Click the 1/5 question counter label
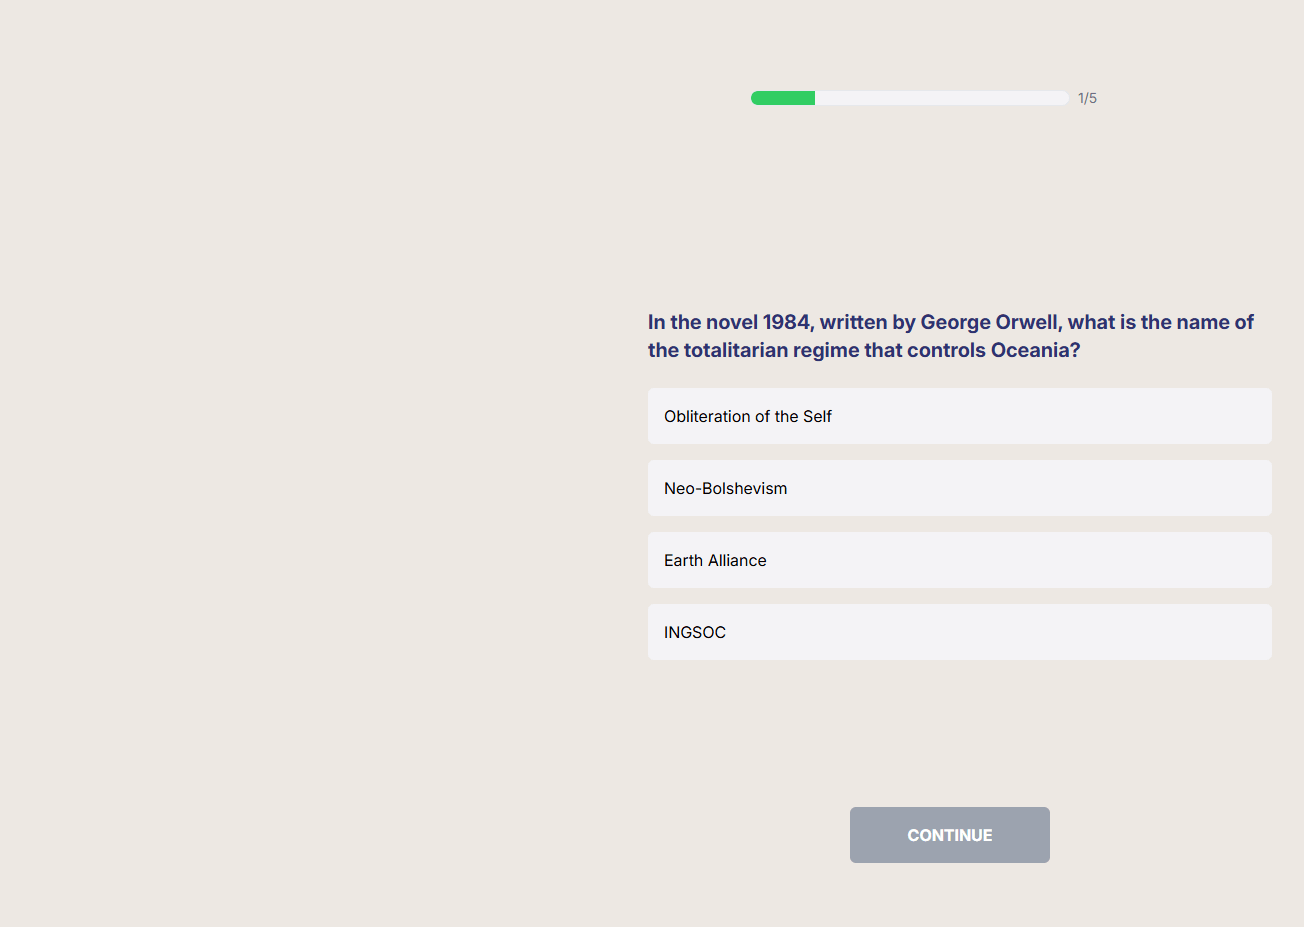1304x927 pixels. pyautogui.click(x=1087, y=97)
